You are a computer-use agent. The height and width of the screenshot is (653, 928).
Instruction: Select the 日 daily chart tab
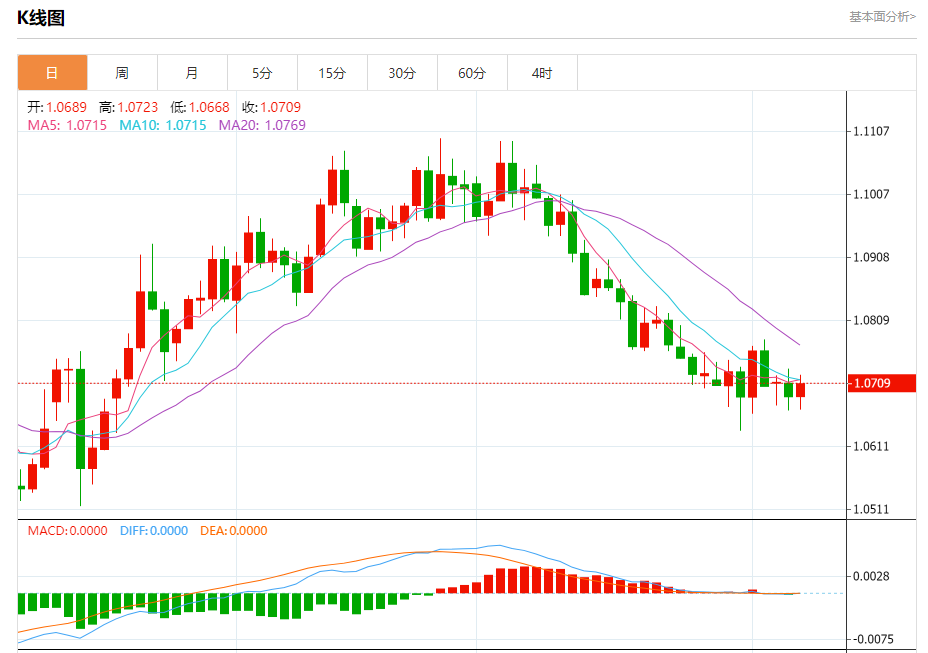coord(53,73)
